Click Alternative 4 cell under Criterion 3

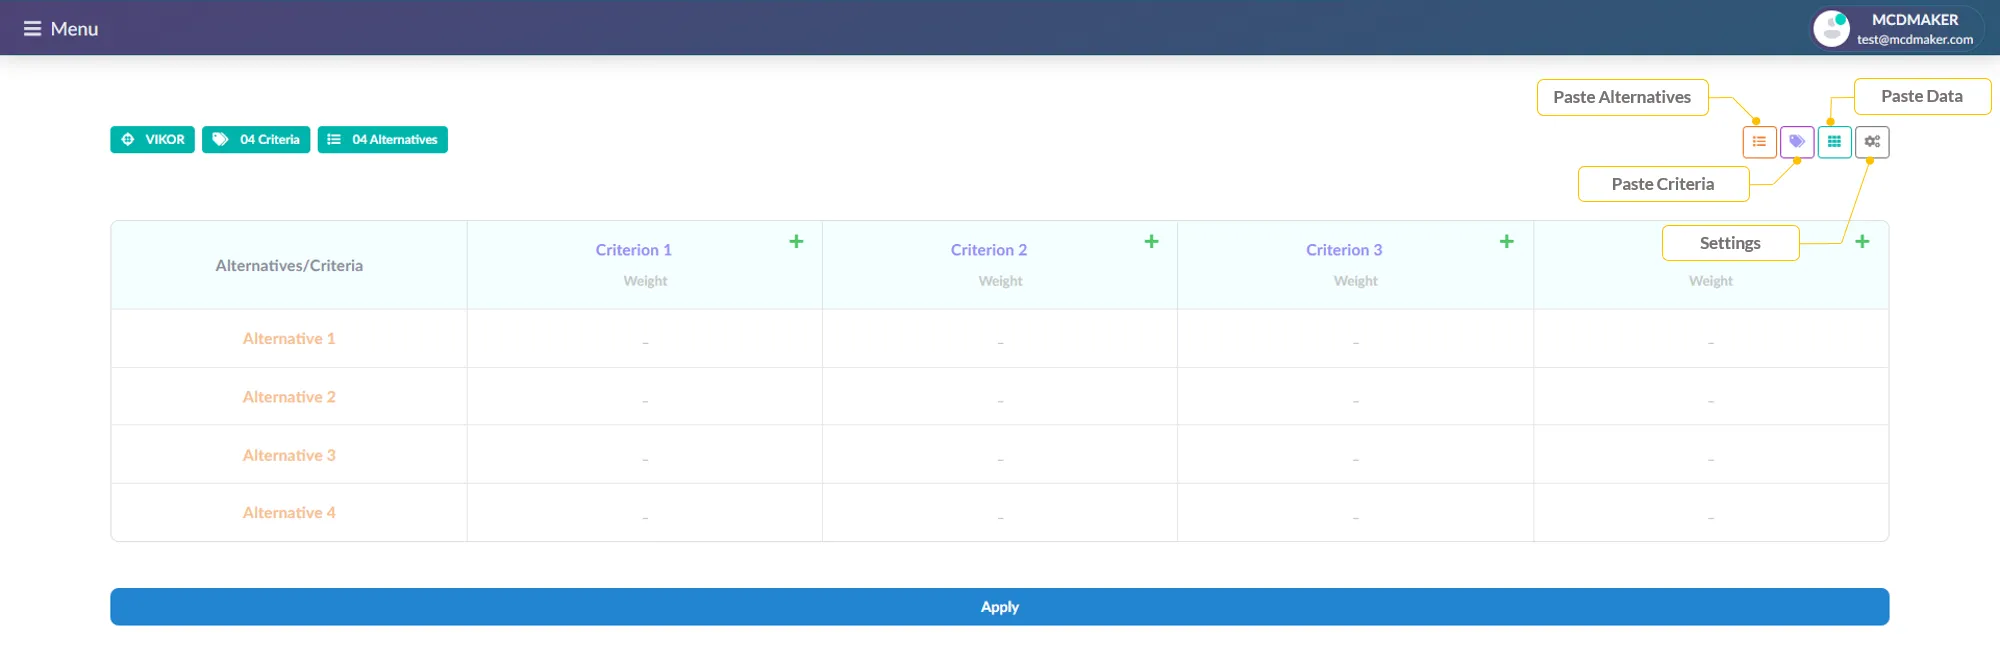coord(1355,513)
